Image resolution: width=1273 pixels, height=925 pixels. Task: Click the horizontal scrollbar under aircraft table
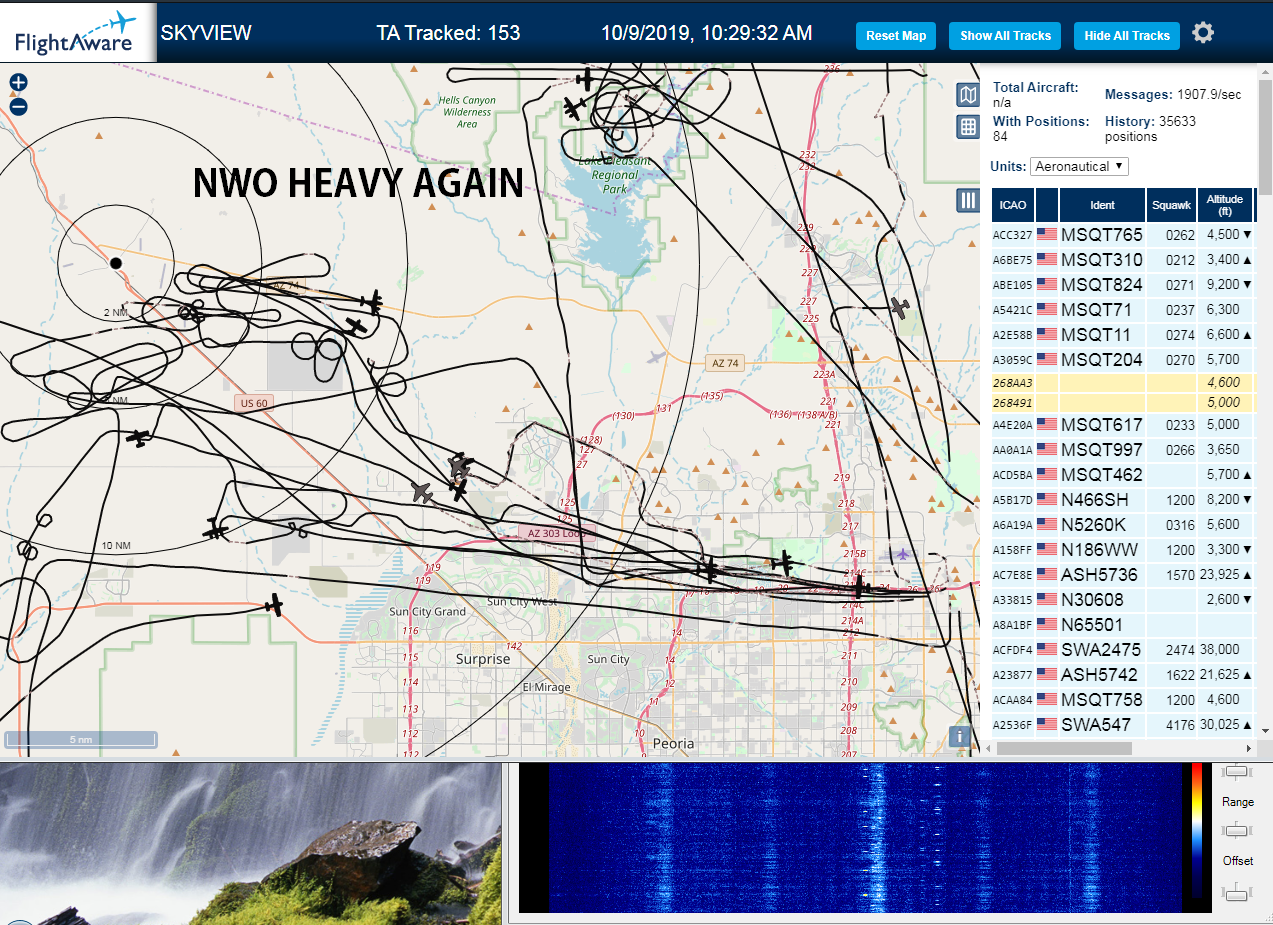(x=1064, y=748)
